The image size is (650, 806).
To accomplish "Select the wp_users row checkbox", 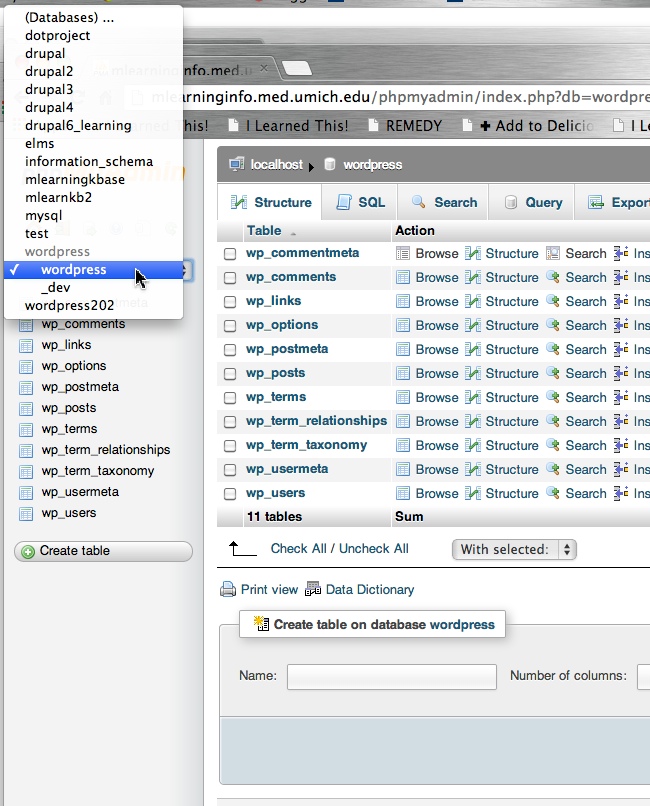I will [x=230, y=494].
